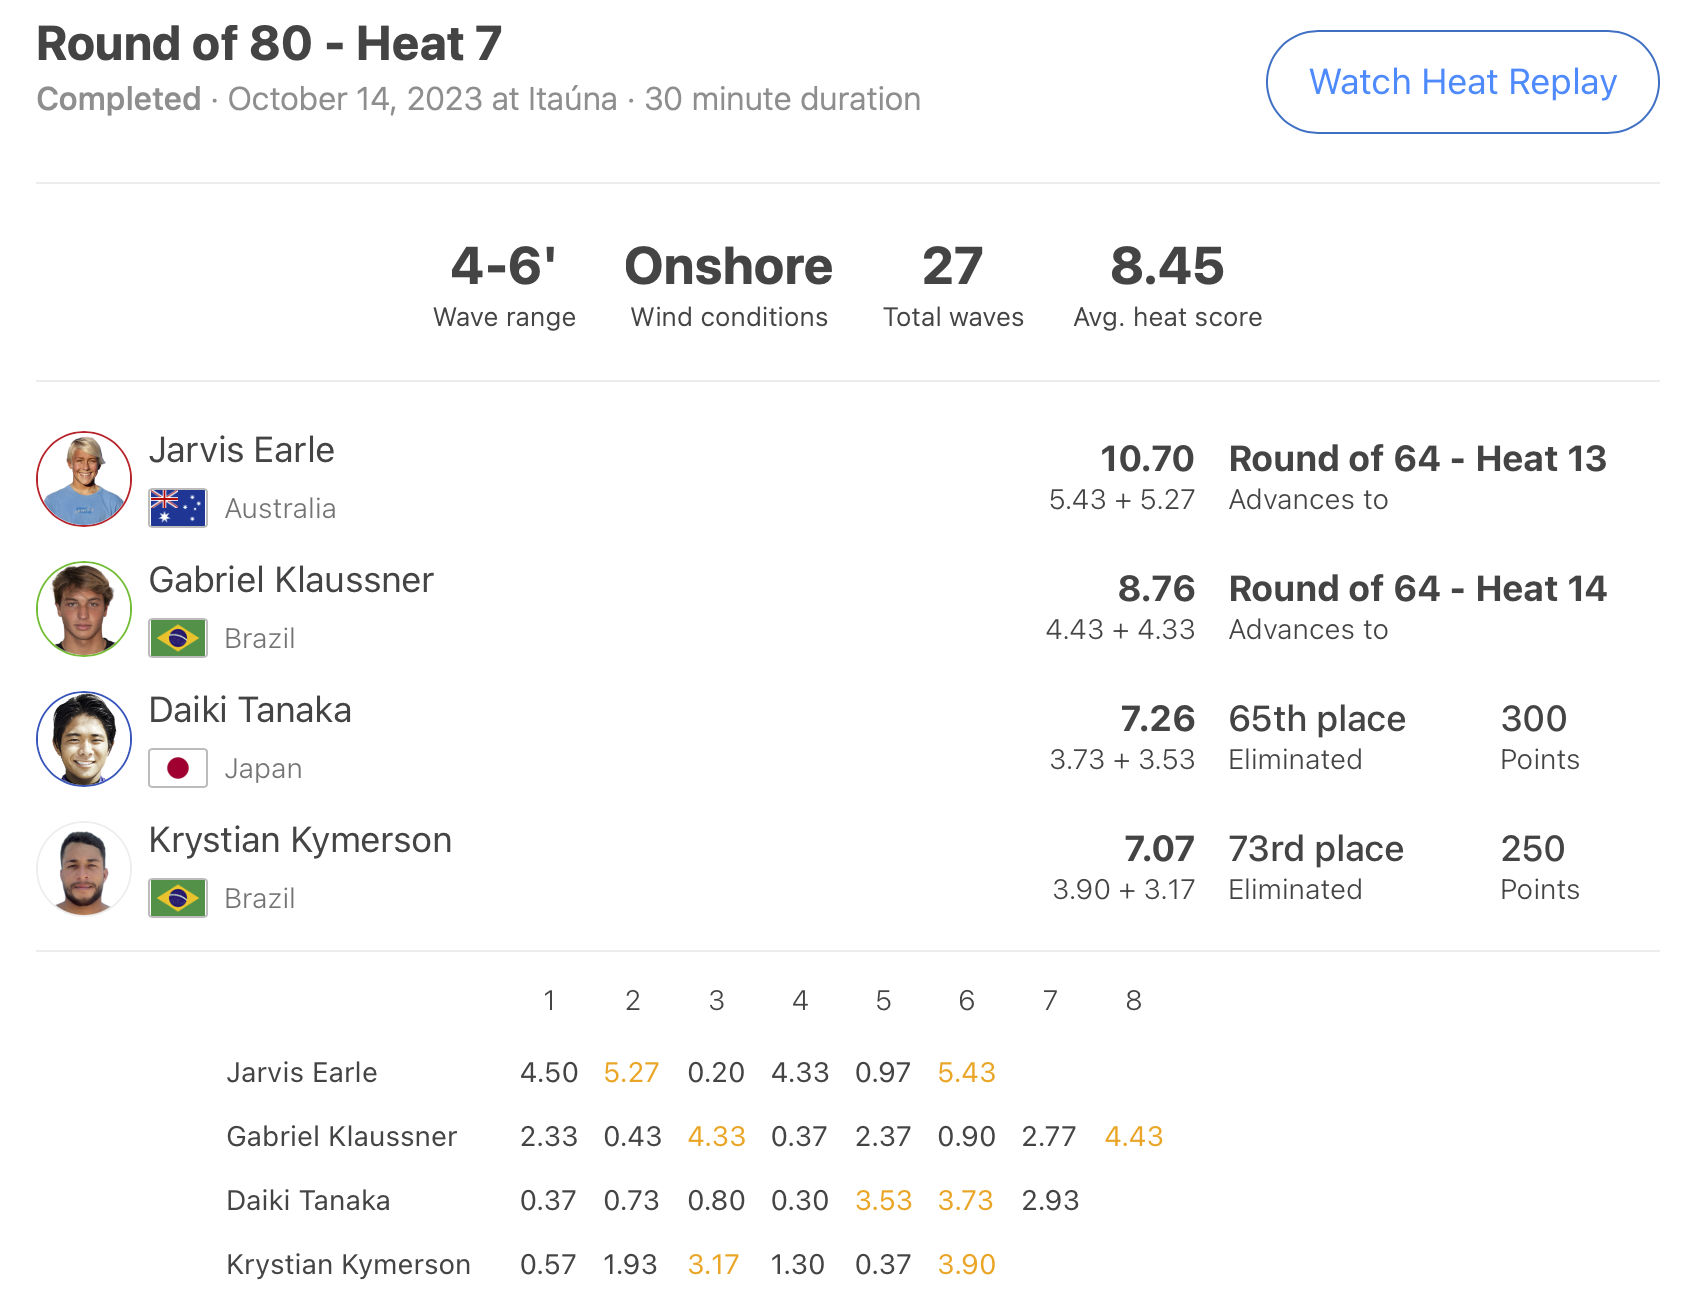Open the Gabriel Klaussner athlete name link

point(291,580)
